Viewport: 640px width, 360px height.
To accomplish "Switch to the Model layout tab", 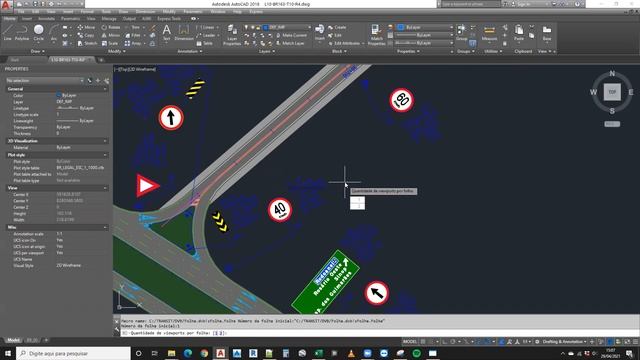I will pyautogui.click(x=13, y=340).
